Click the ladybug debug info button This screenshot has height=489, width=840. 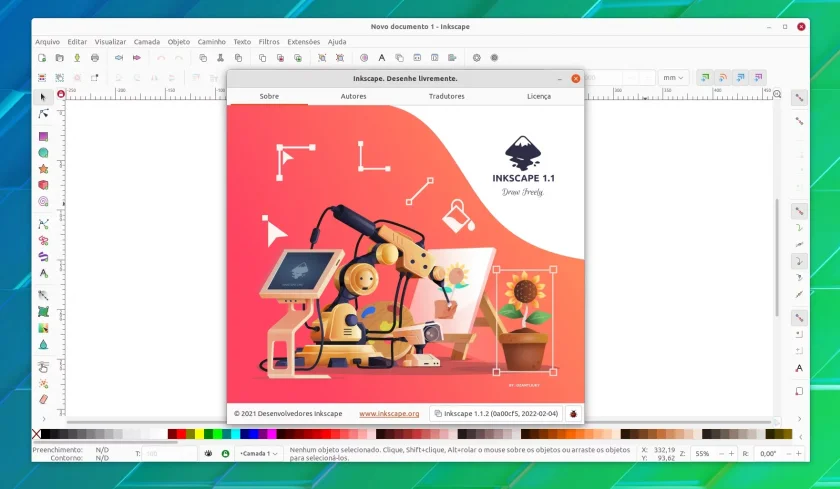pos(573,413)
